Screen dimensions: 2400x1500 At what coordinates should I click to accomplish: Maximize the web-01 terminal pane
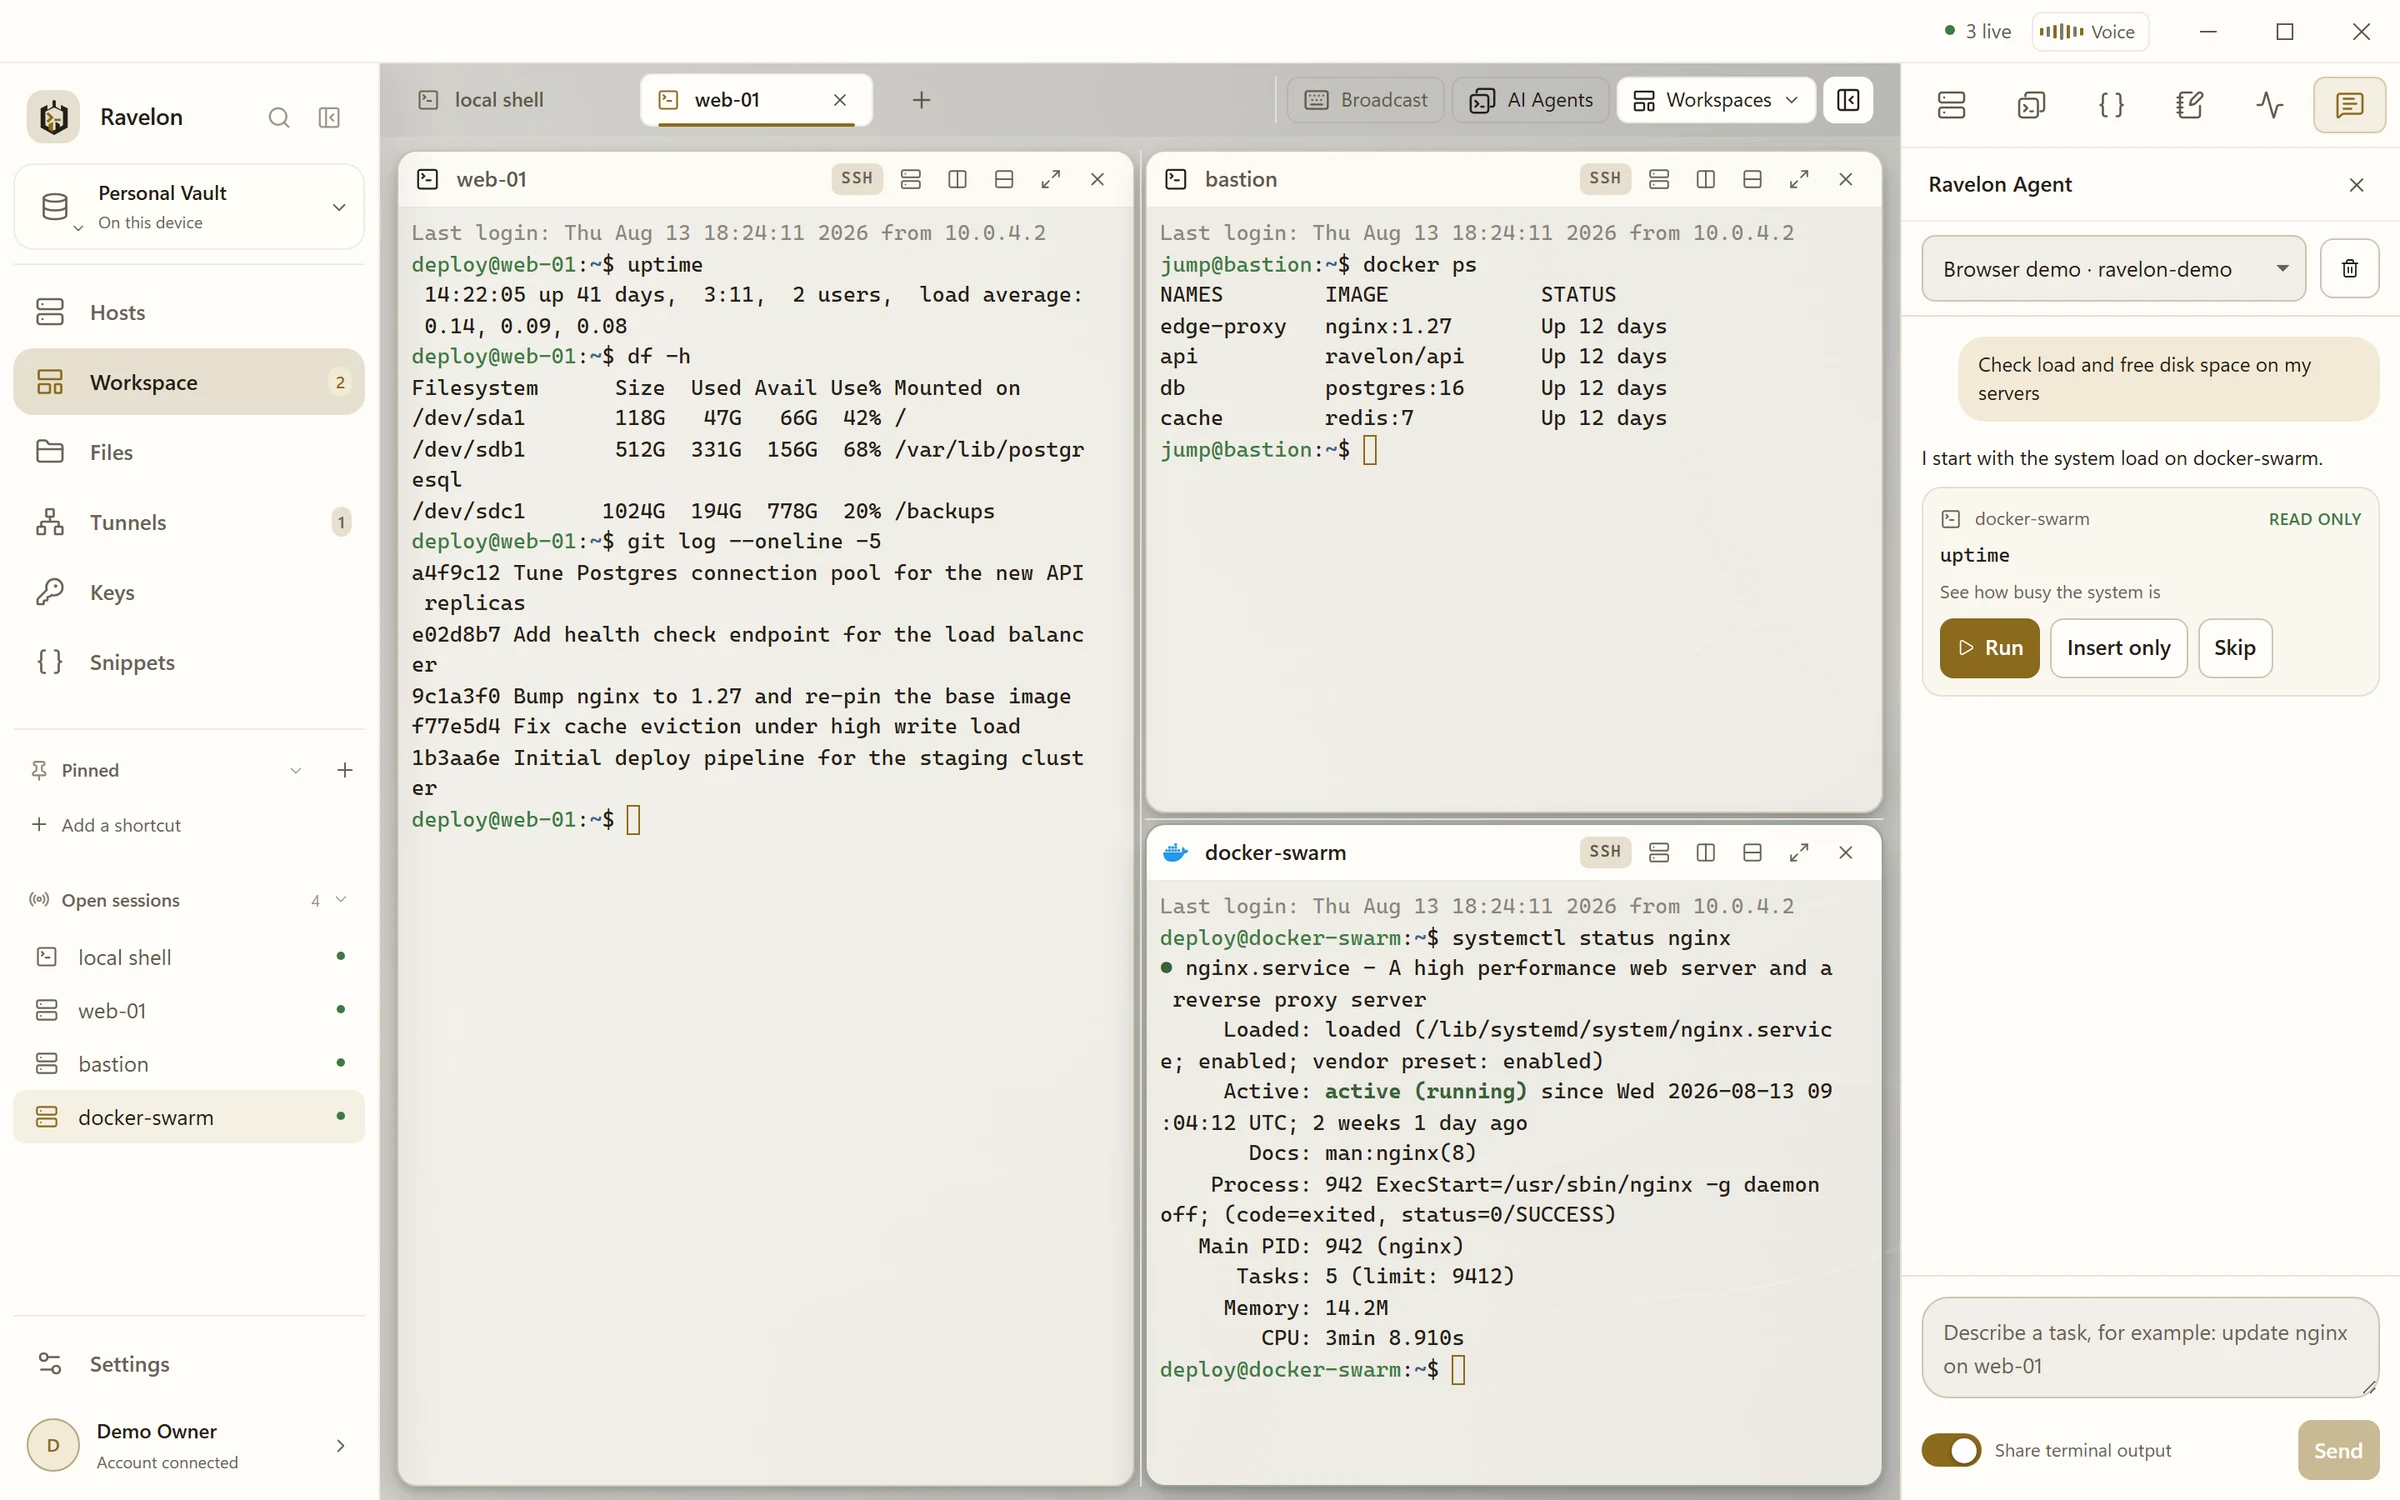1050,179
